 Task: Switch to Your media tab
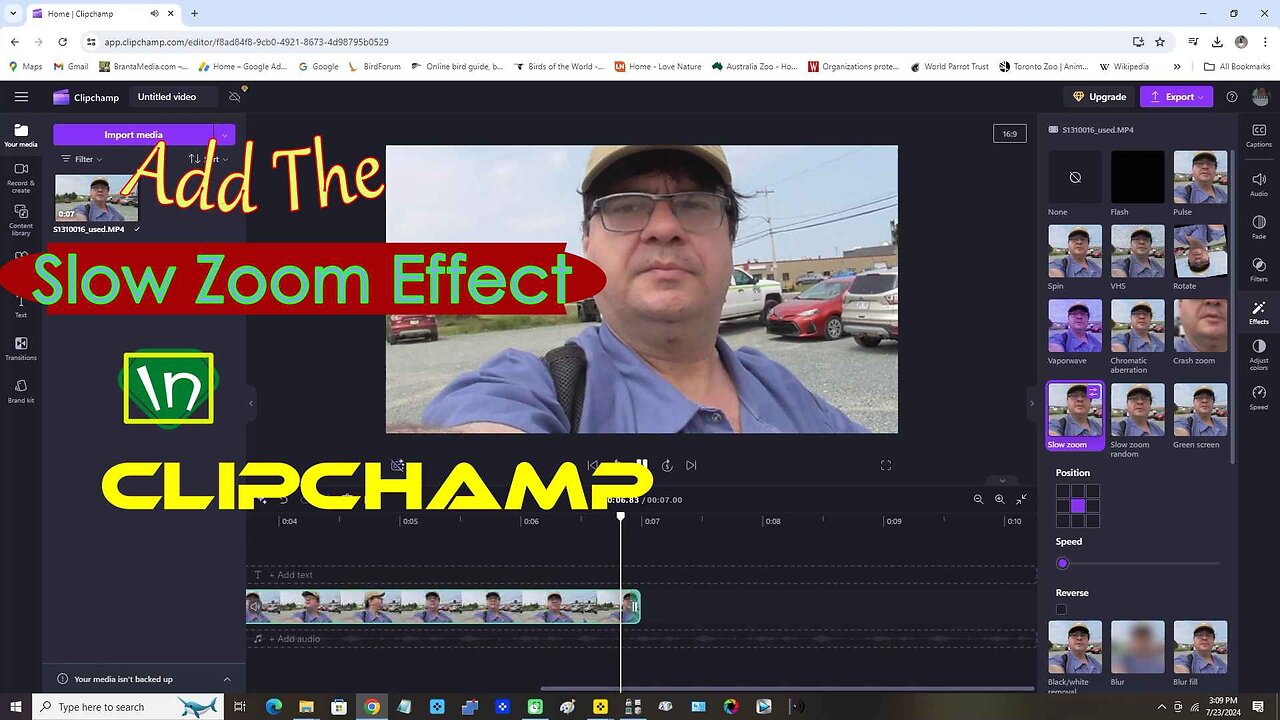point(21,136)
